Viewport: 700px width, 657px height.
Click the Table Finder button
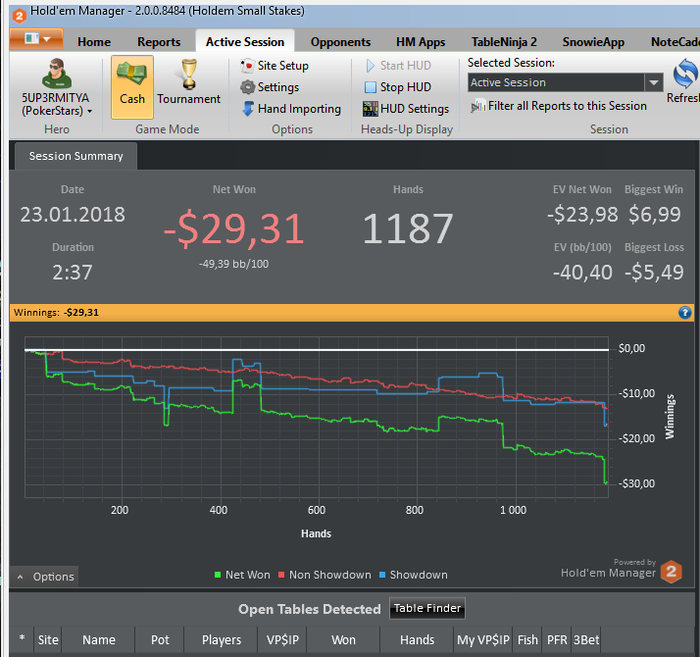[427, 608]
